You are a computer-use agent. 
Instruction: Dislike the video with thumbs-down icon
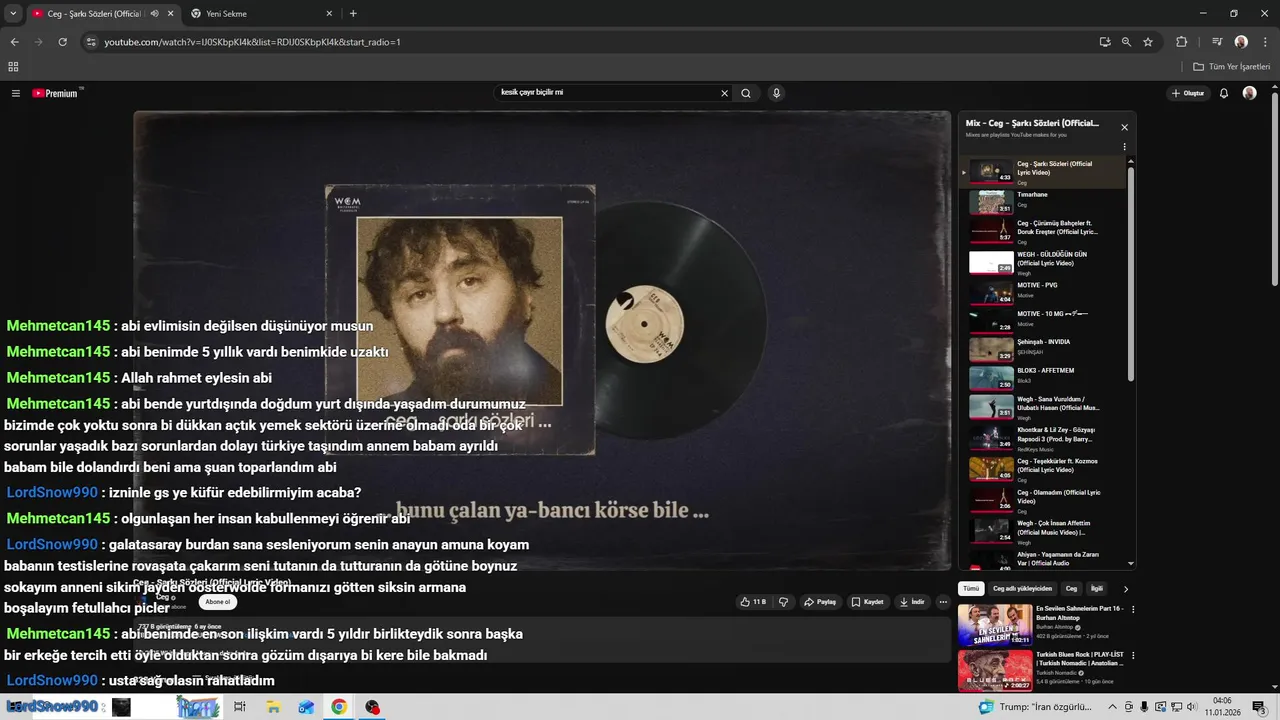click(783, 602)
